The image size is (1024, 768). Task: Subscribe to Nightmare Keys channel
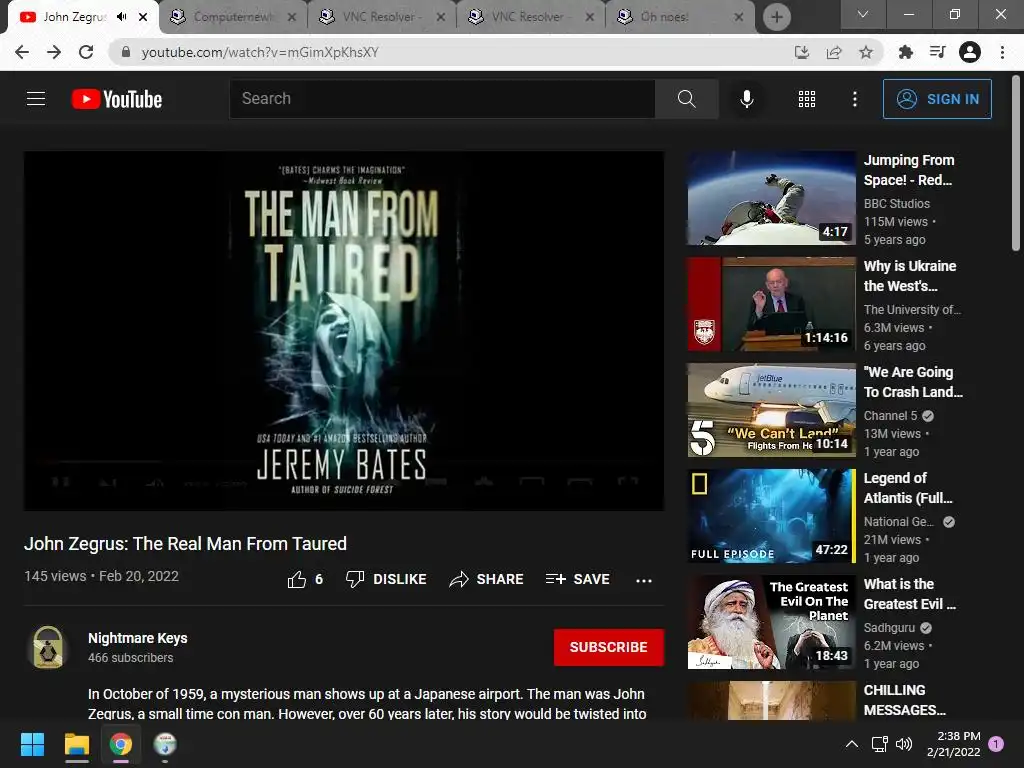(609, 647)
